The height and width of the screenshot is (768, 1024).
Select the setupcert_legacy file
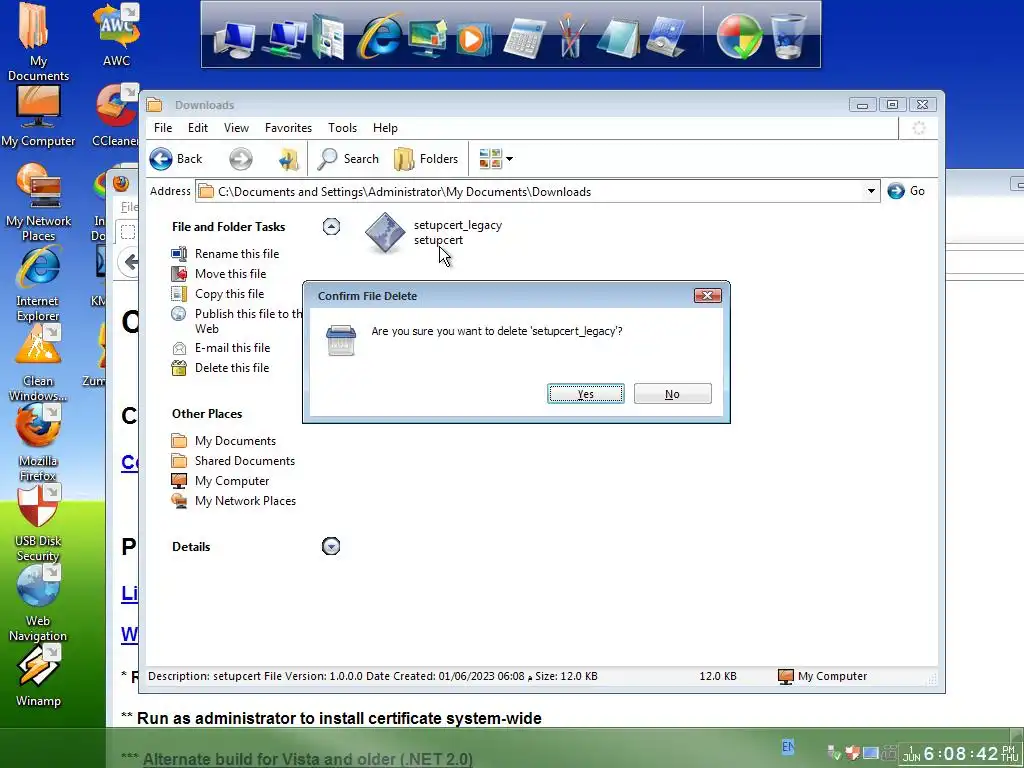432,232
